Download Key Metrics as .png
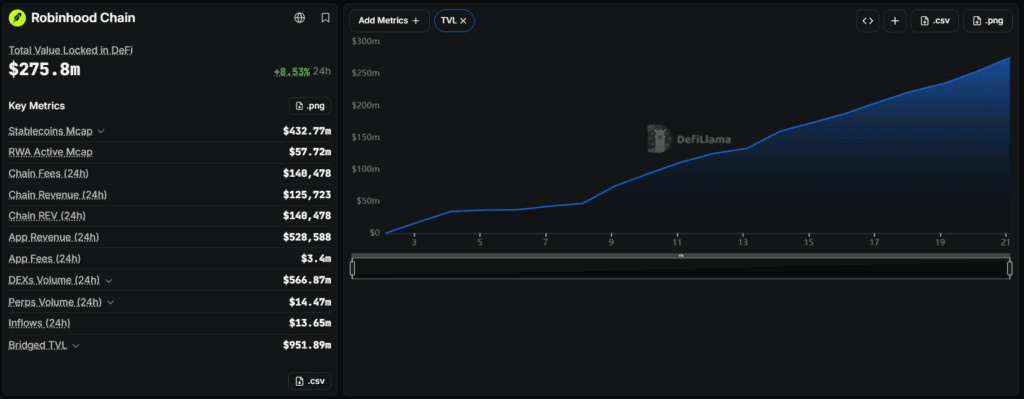Viewport: 1024px width, 399px height. pyautogui.click(x=310, y=106)
